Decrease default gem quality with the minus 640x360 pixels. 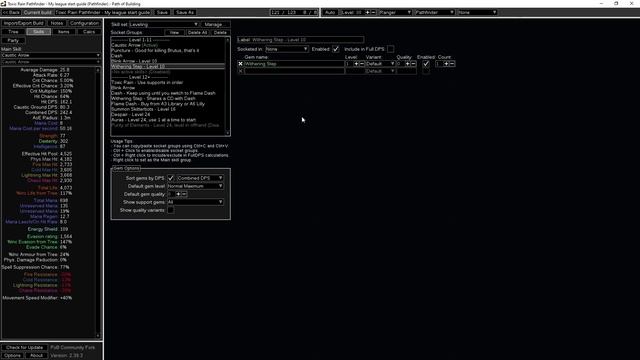tap(184, 194)
